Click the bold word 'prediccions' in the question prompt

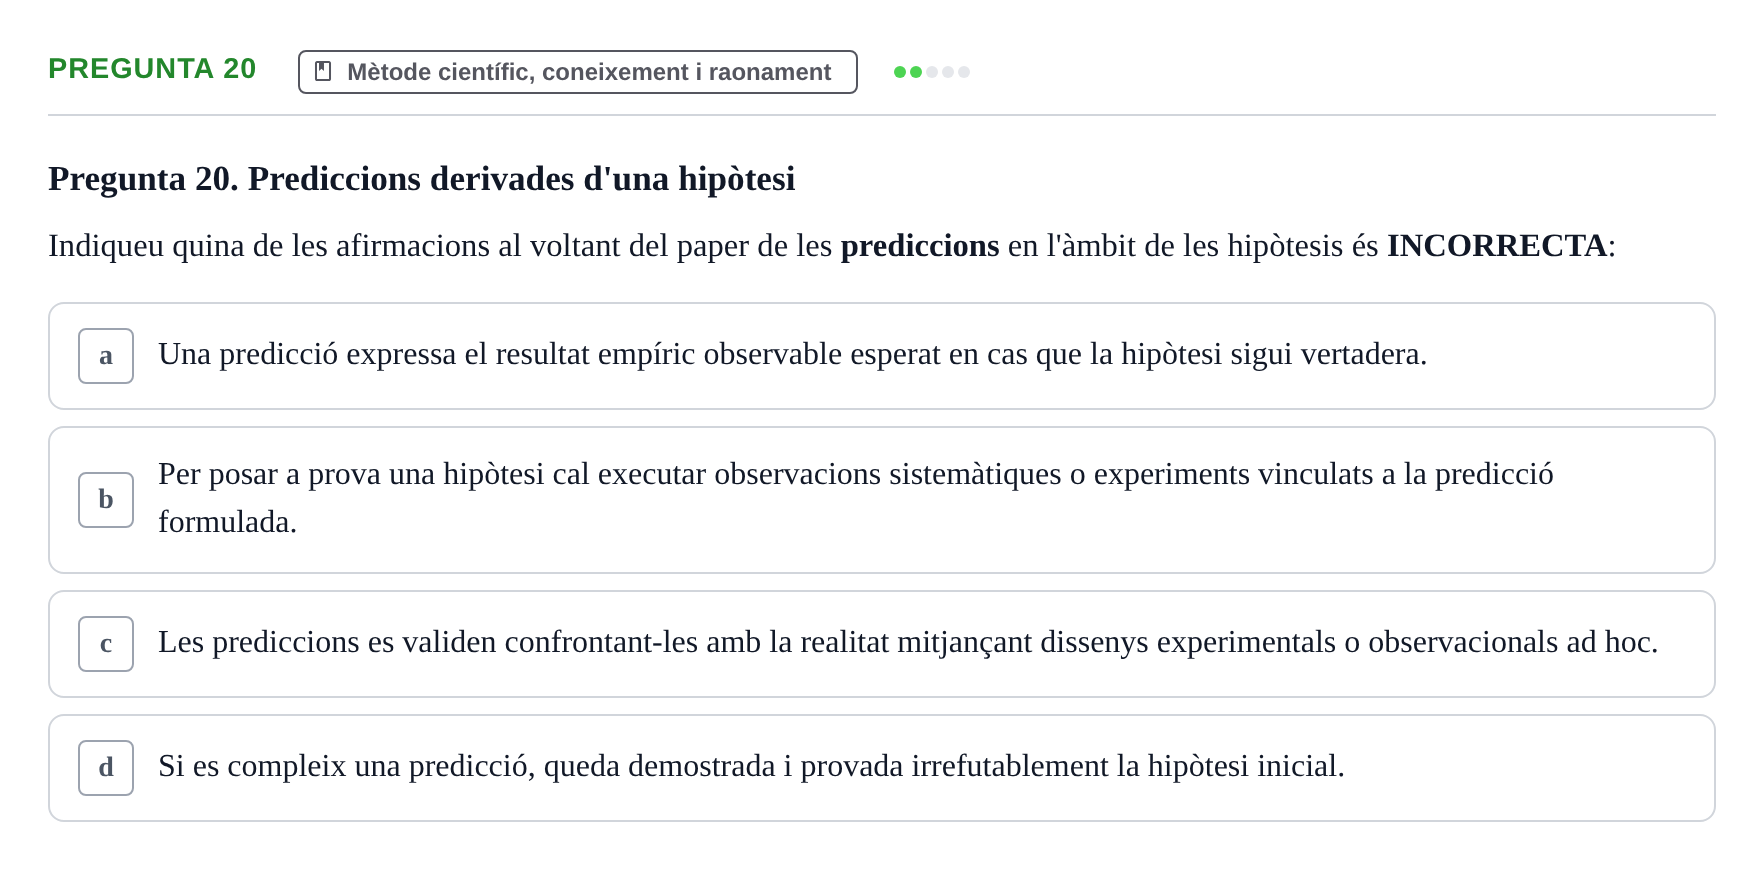tap(920, 246)
